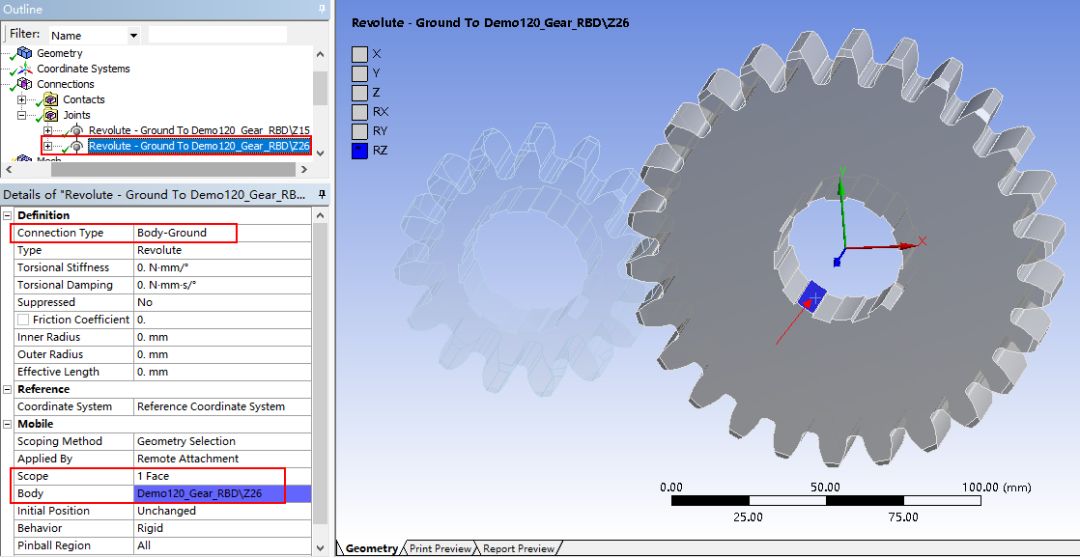1080x558 pixels.
Task: Select the Joints tree item
Action: click(76, 115)
